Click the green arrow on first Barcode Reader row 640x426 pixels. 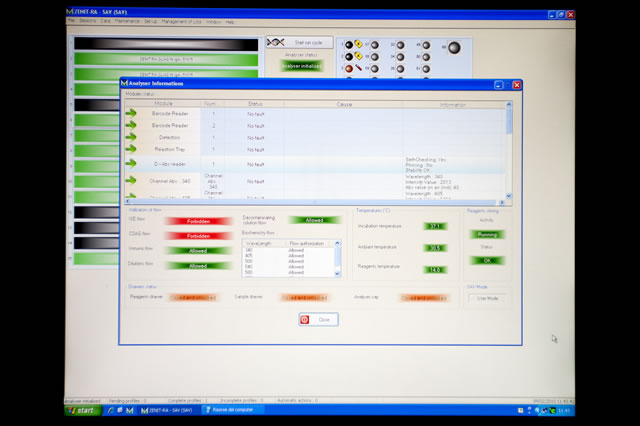tap(133, 114)
